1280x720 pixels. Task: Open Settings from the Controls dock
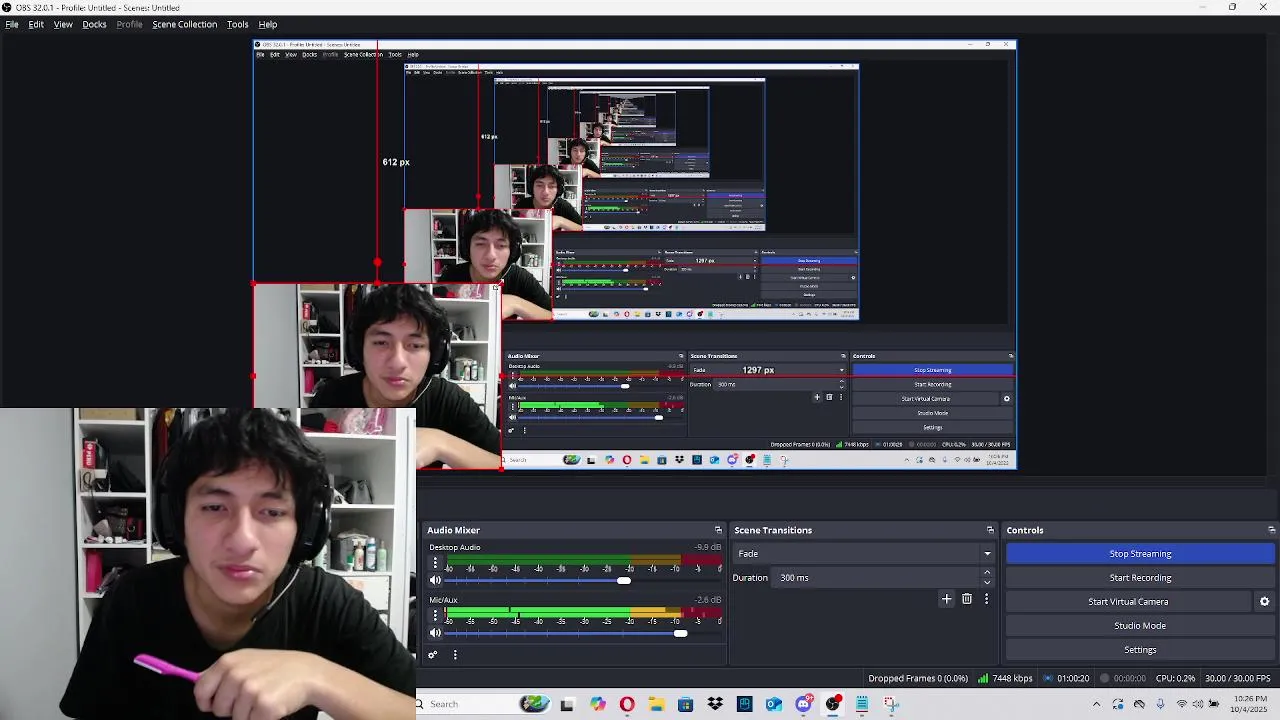[x=1140, y=650]
